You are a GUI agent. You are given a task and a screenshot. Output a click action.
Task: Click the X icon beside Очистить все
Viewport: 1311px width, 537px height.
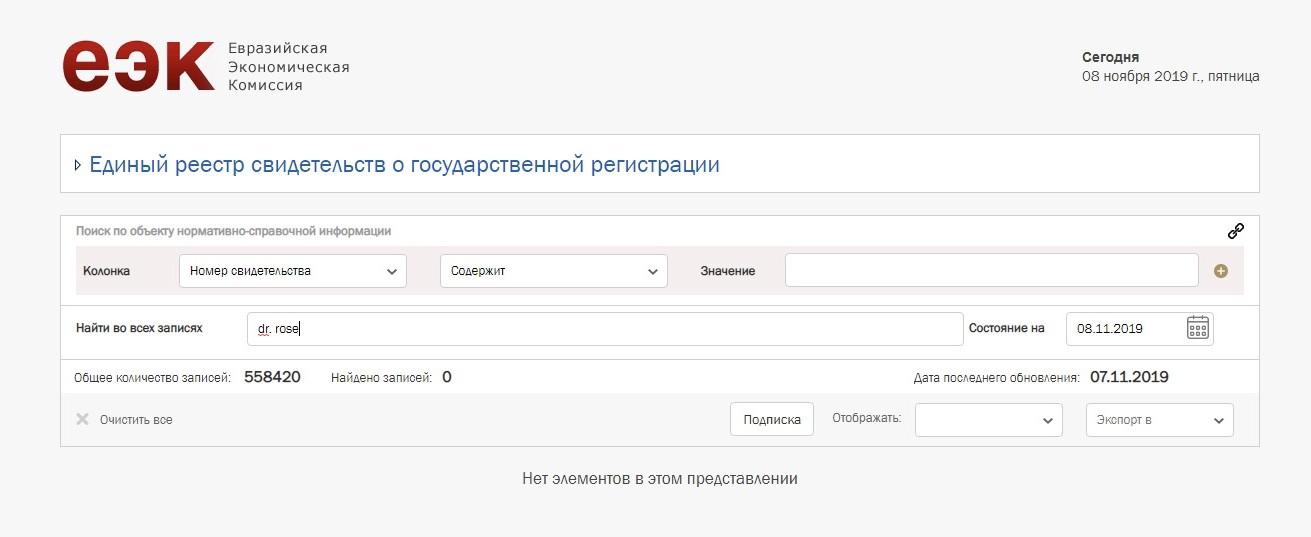click(x=83, y=419)
